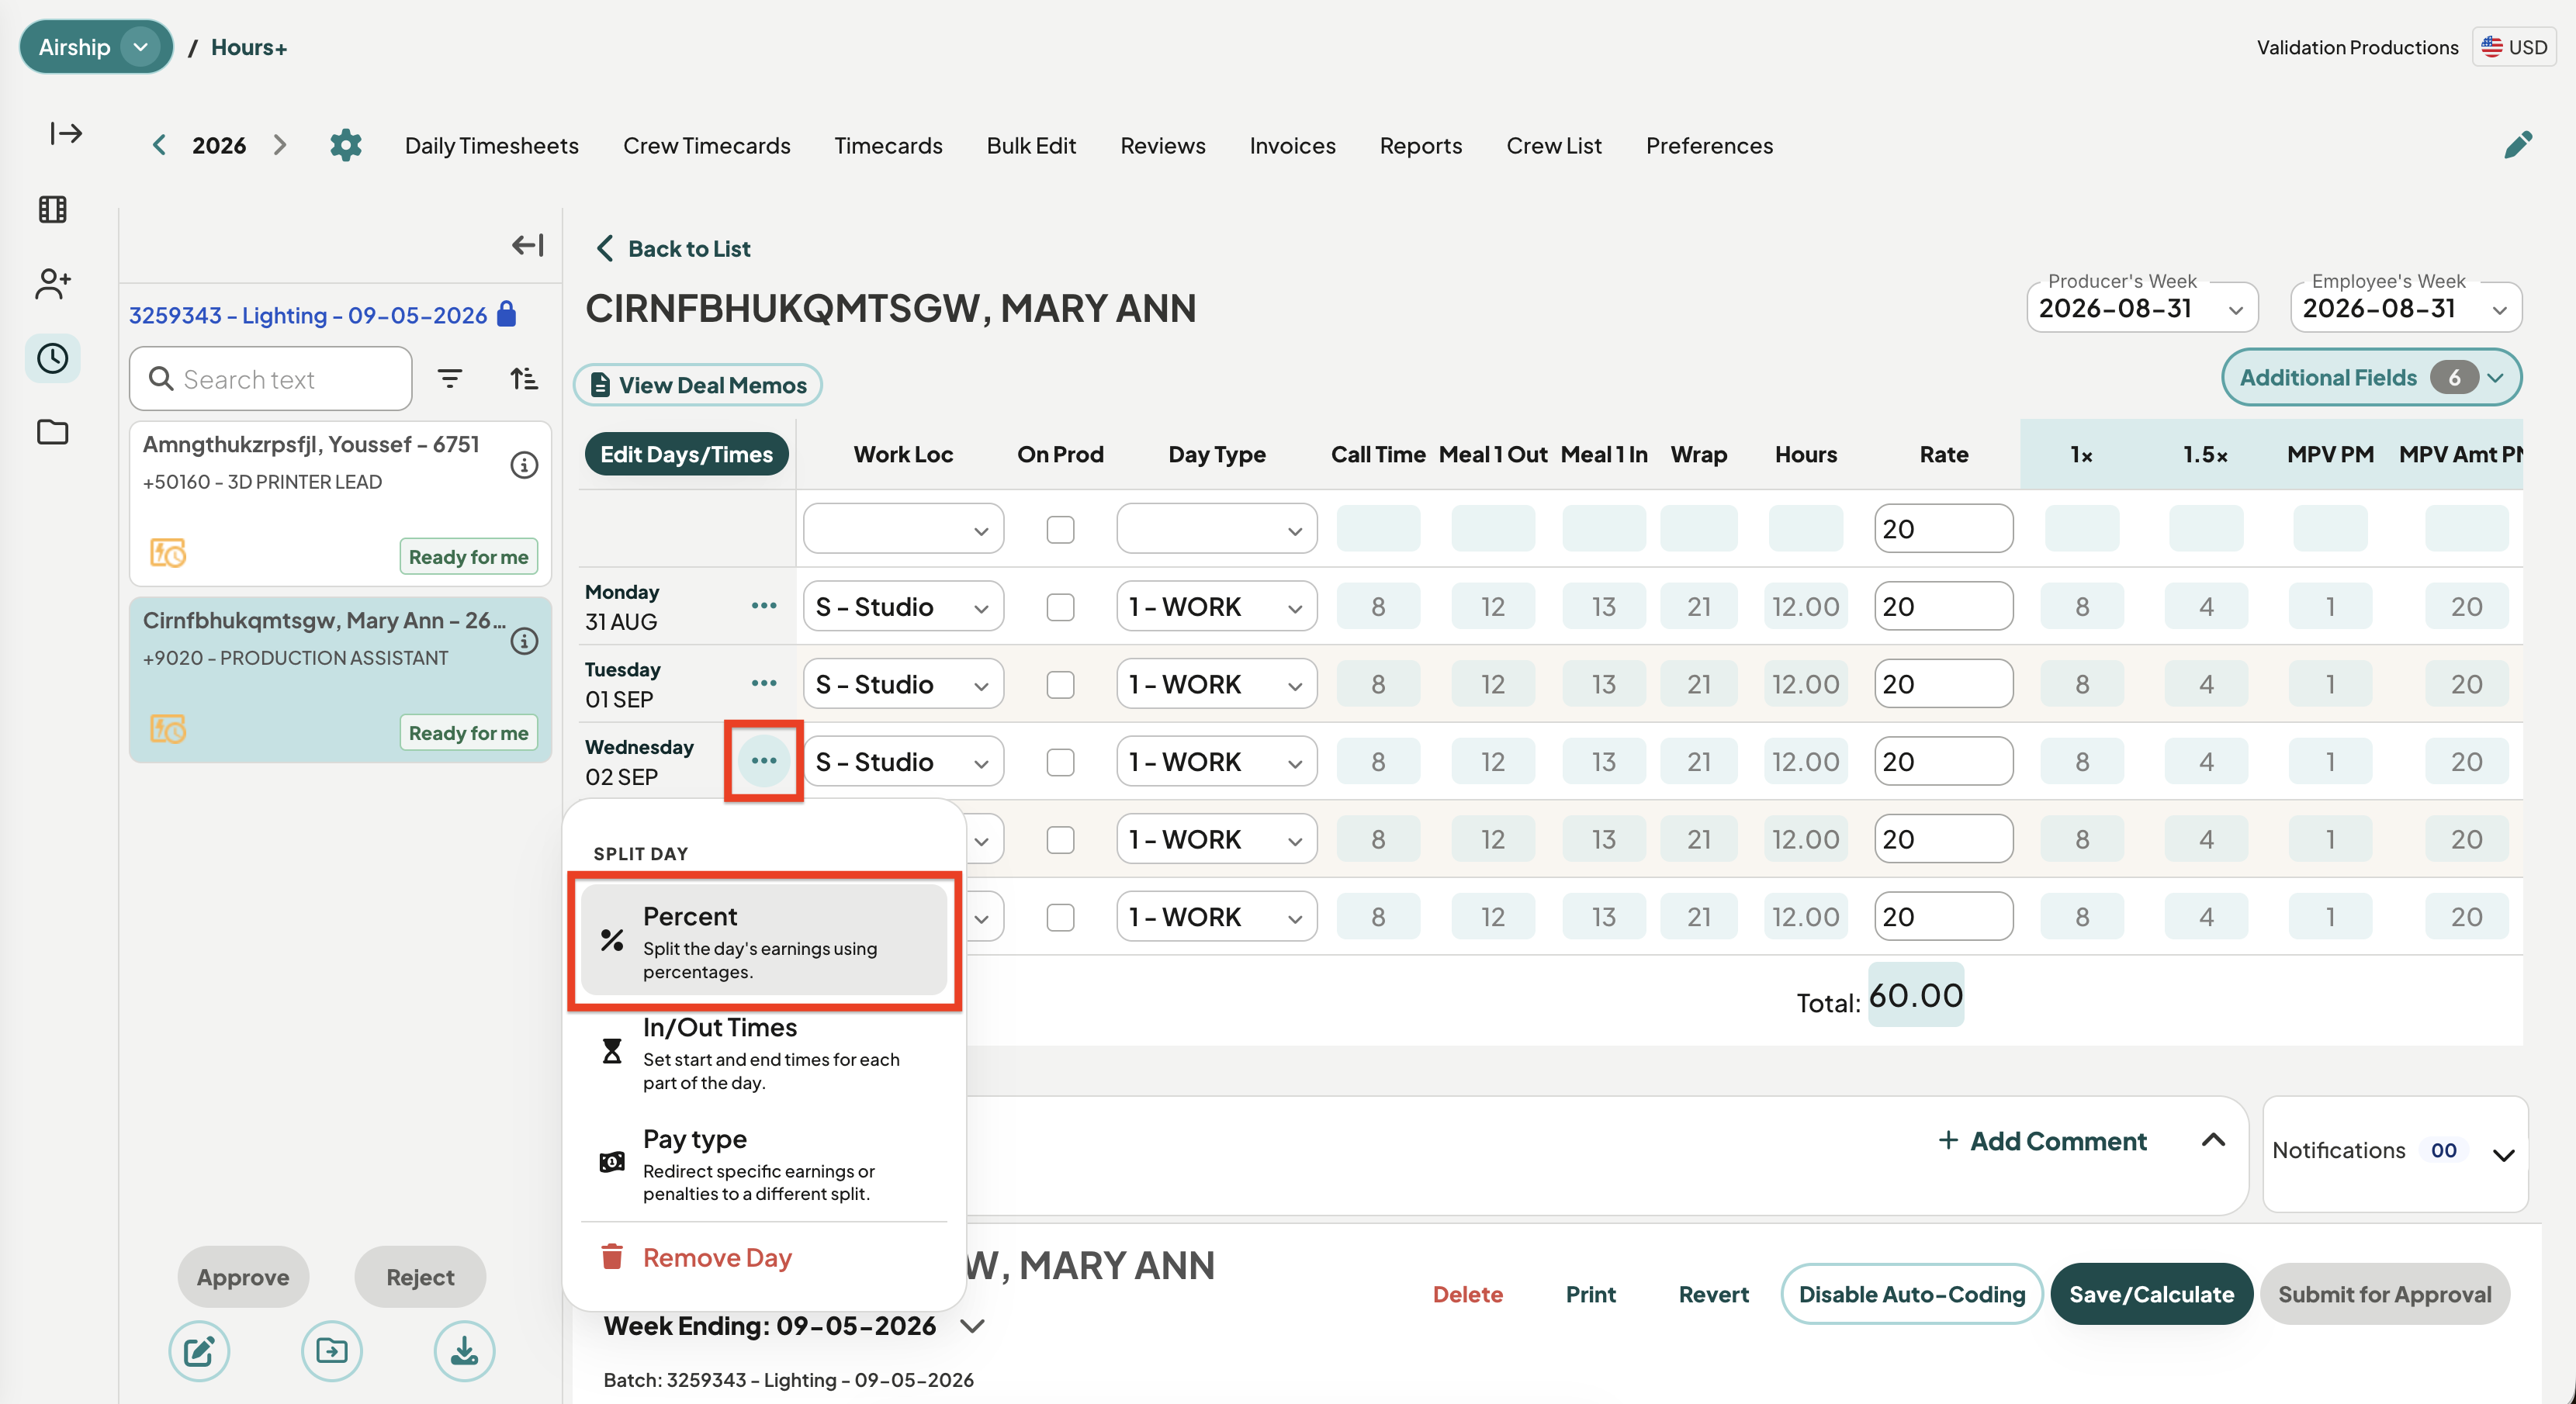Go to next year arrow after 2026

tap(280, 145)
